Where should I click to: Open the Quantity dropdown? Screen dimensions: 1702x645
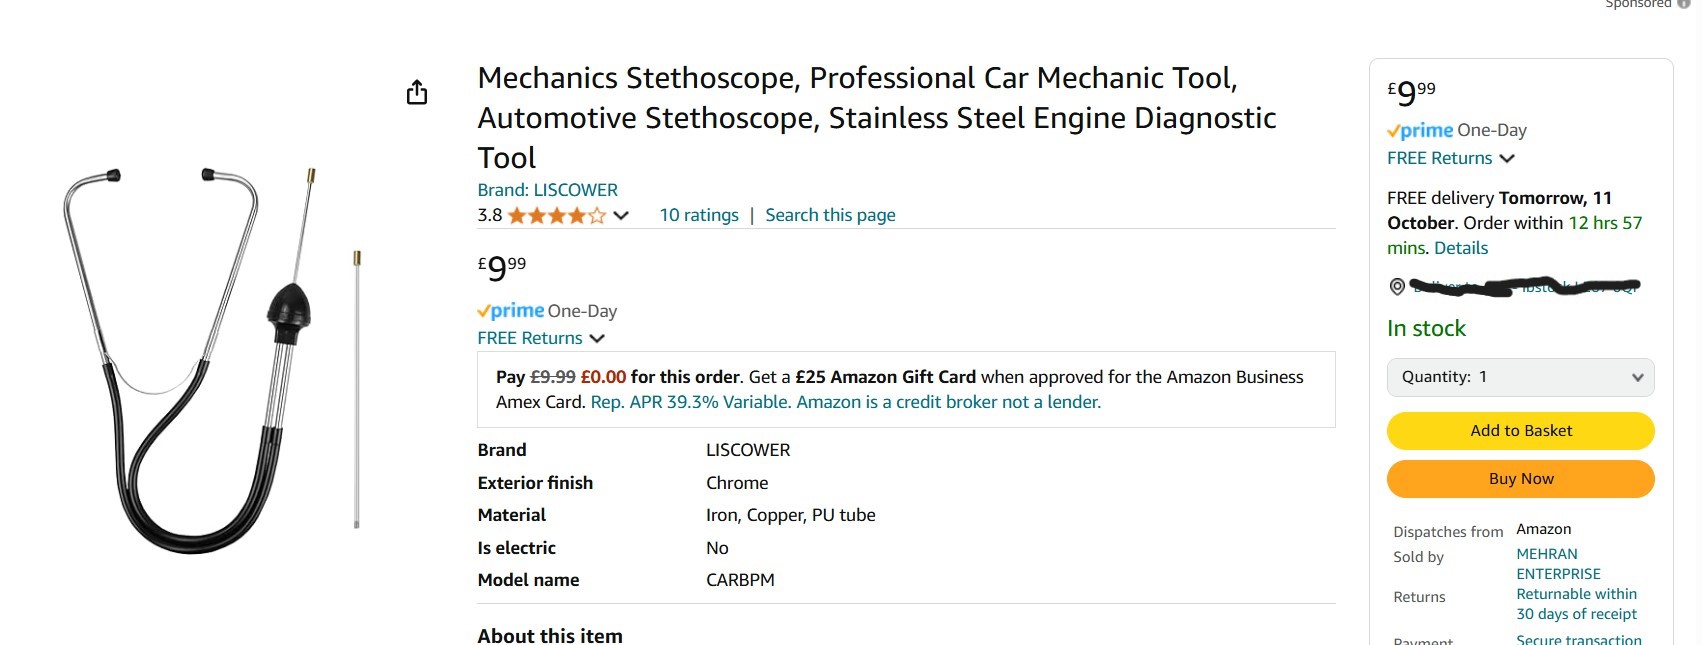pyautogui.click(x=1520, y=377)
